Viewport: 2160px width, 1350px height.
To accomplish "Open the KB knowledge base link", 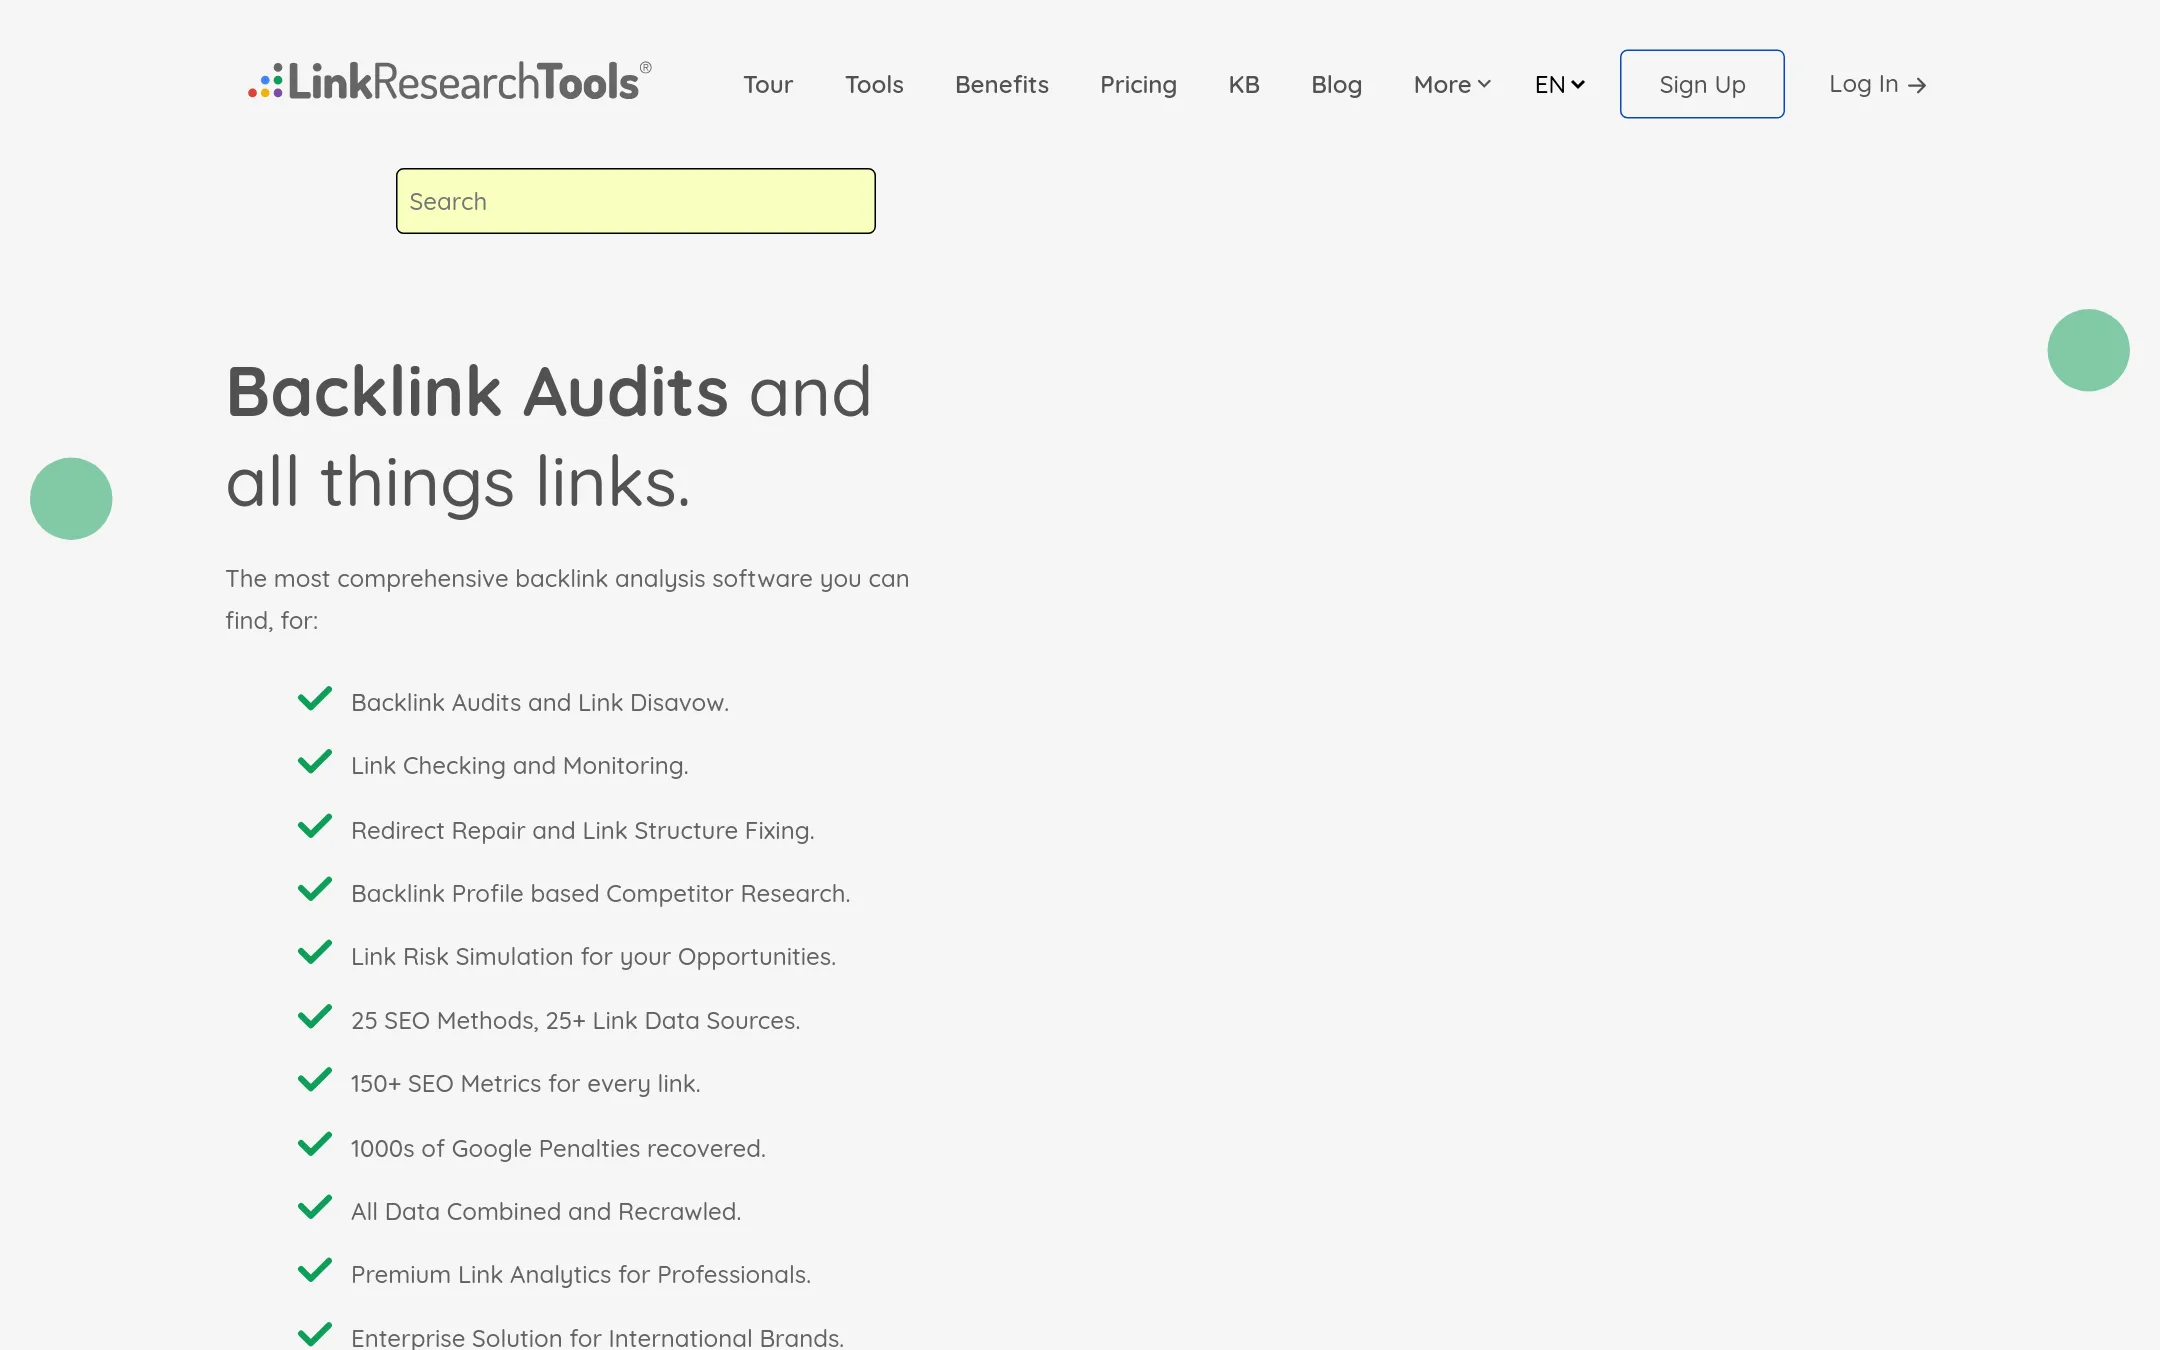I will [x=1244, y=85].
